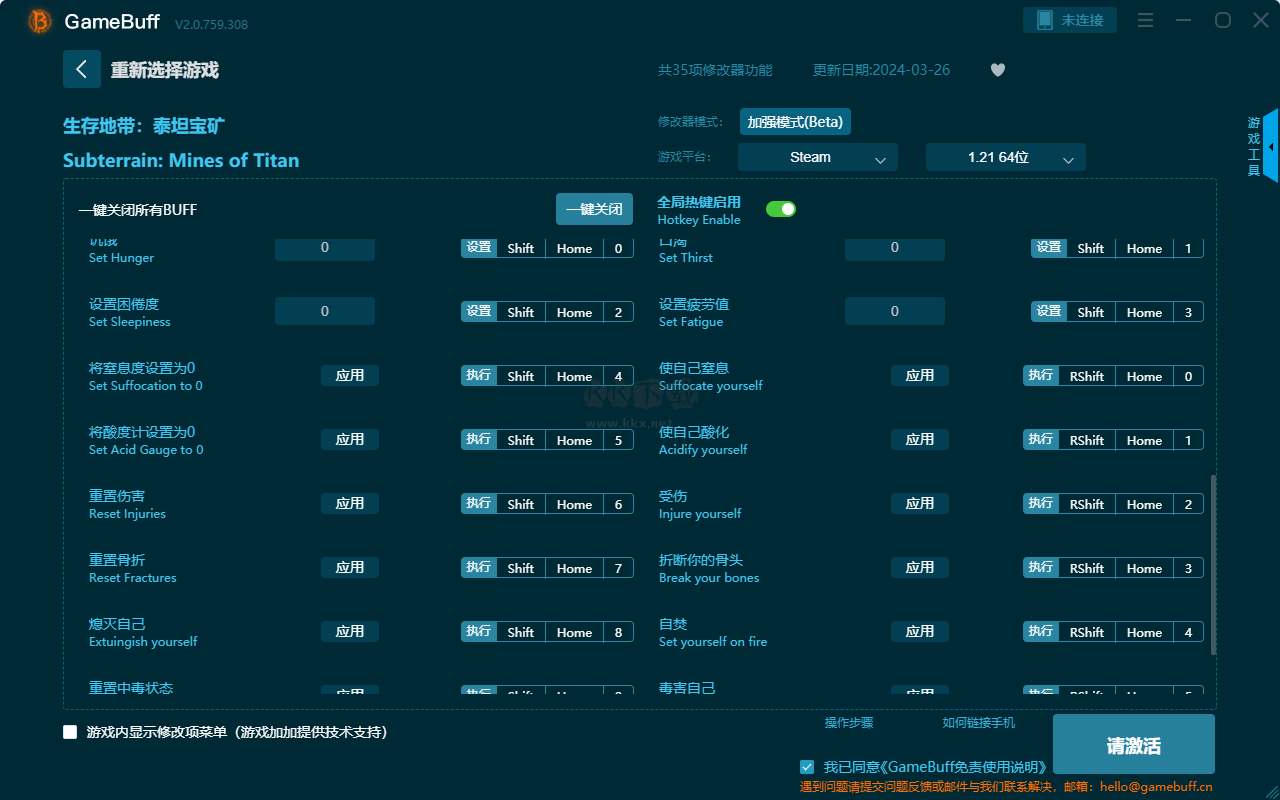
Task: Select the 加强模式(Beta) mode button
Action: [795, 122]
